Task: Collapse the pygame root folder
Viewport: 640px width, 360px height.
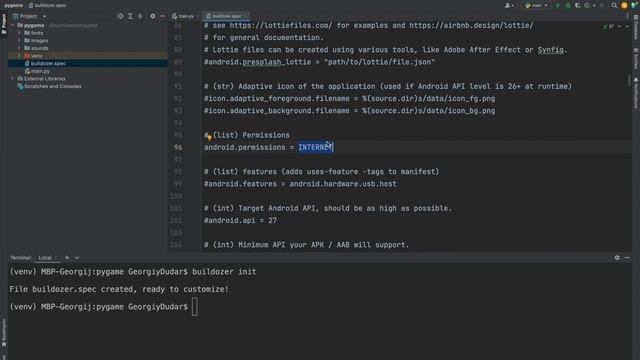Action: coord(13,25)
